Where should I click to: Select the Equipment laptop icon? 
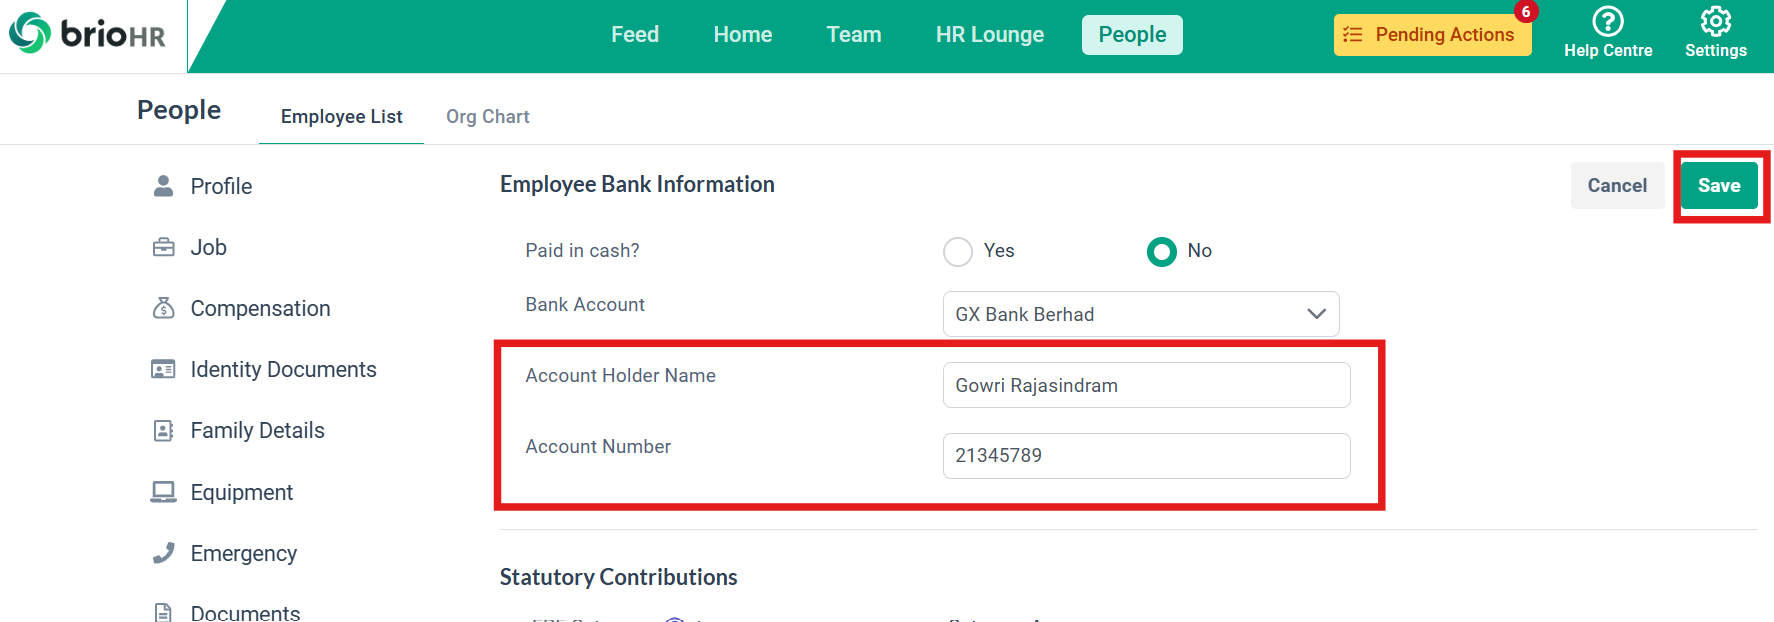tap(163, 492)
